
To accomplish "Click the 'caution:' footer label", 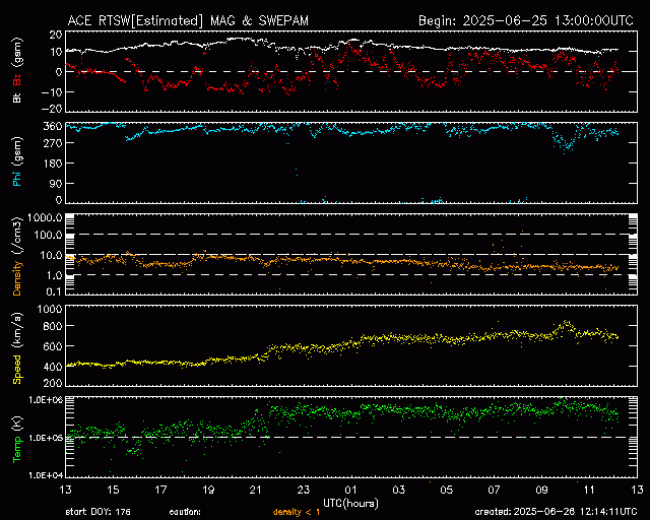I will pyautogui.click(x=185, y=512).
